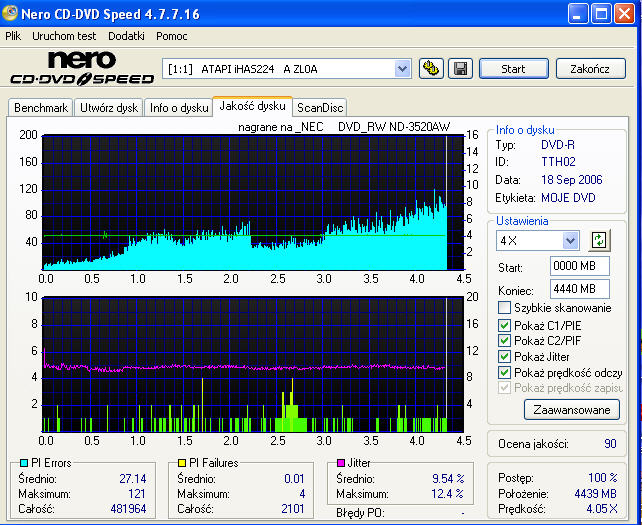Switch to the ScanDisc tab
This screenshot has width=642, height=525.
[x=320, y=108]
